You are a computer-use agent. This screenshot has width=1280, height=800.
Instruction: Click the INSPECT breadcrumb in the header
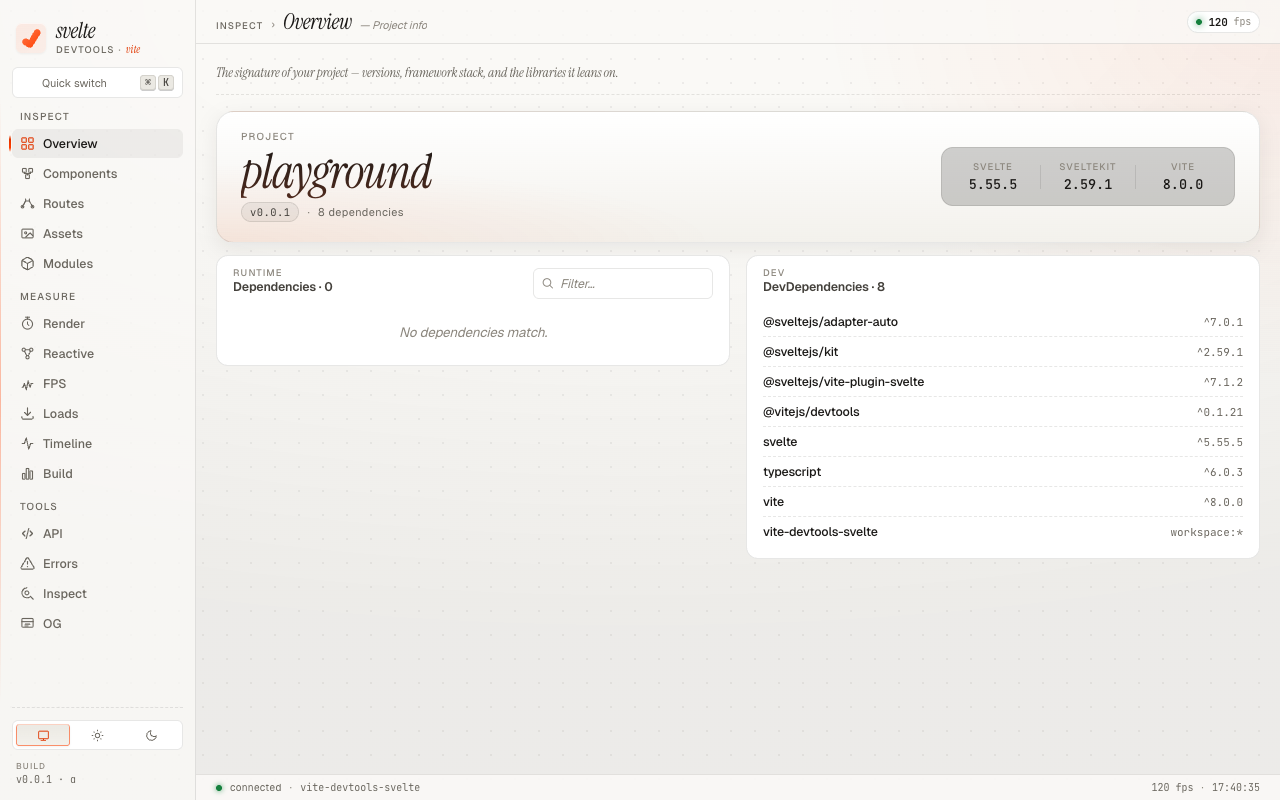pos(239,25)
